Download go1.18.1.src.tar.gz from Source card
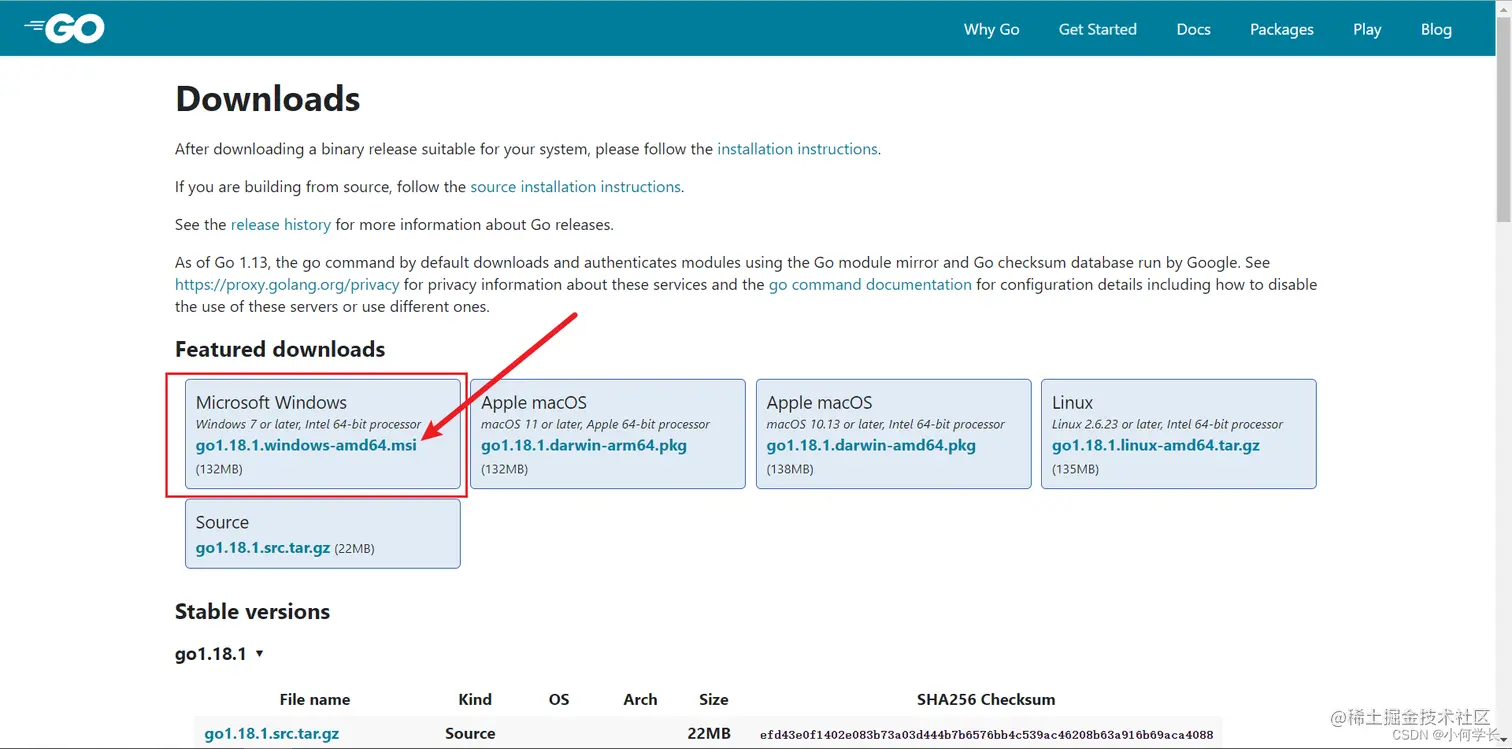 click(x=263, y=548)
